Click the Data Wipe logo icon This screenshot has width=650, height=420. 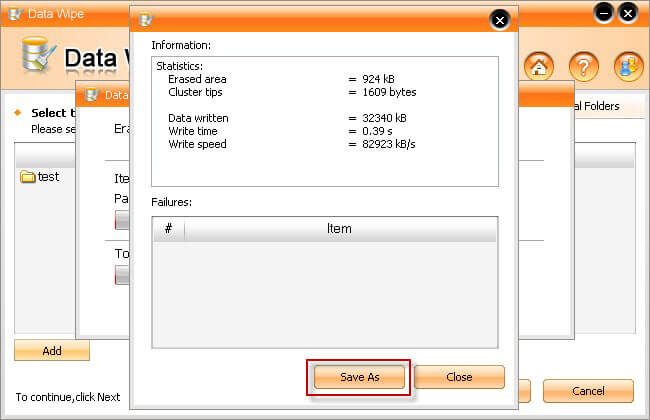[x=38, y=54]
